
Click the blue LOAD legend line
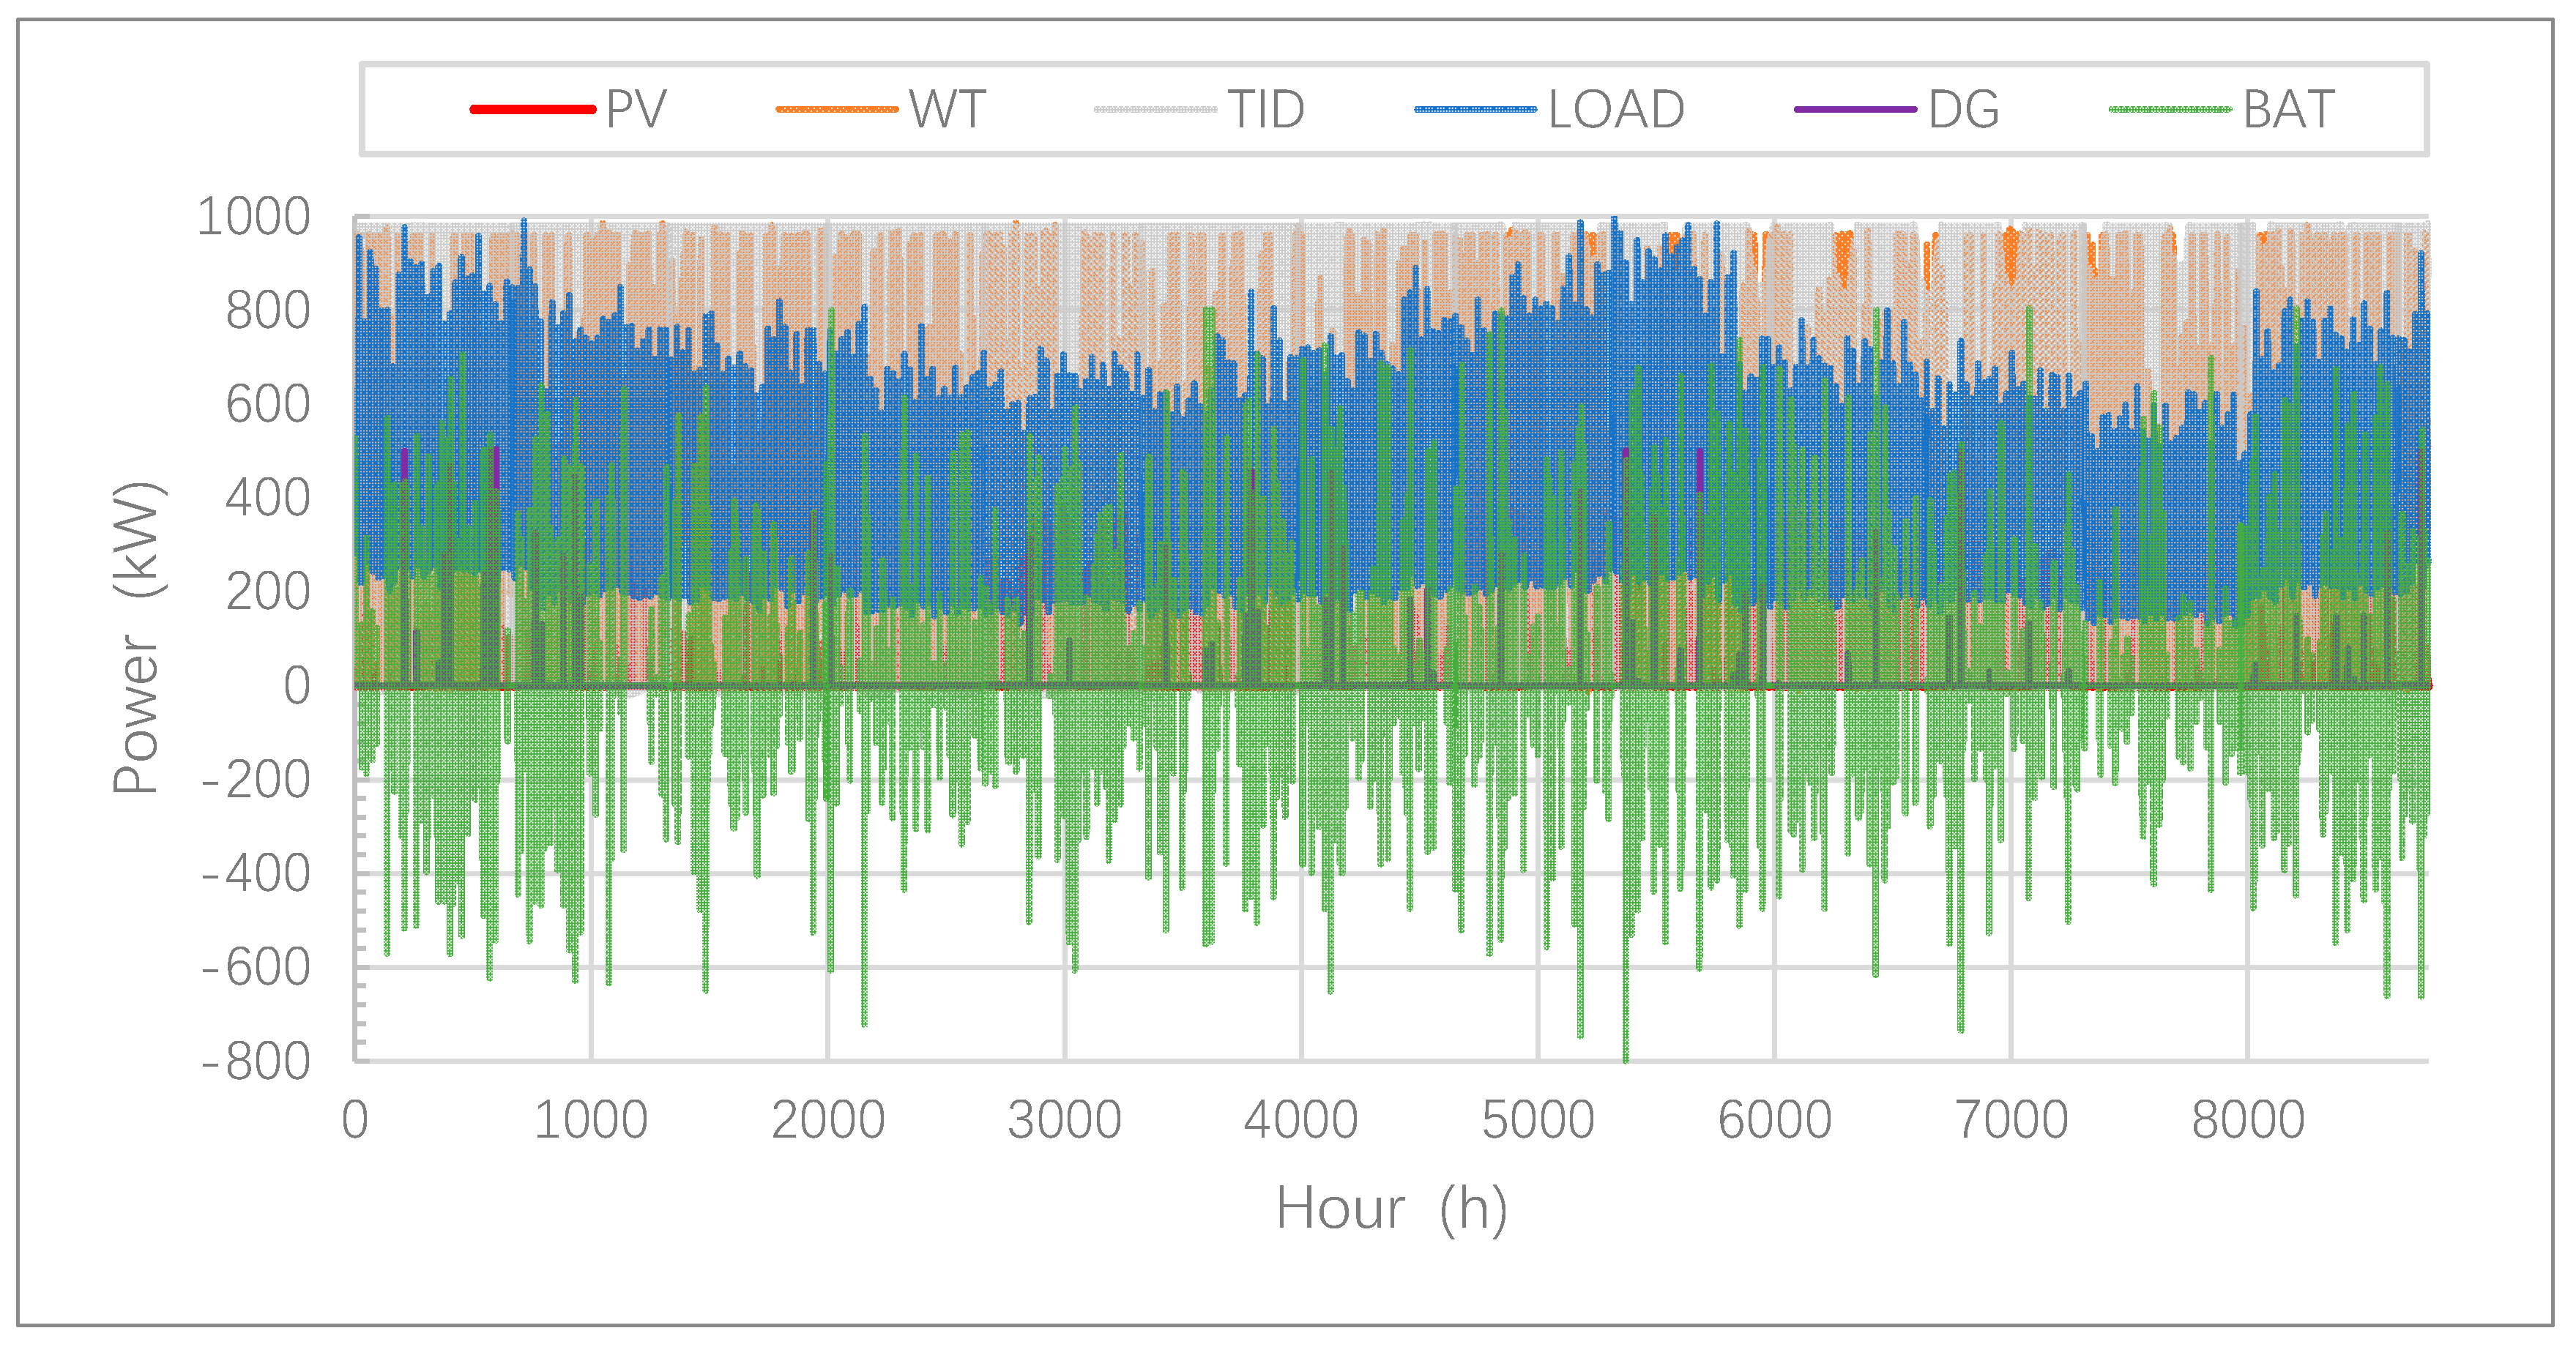point(1475,109)
